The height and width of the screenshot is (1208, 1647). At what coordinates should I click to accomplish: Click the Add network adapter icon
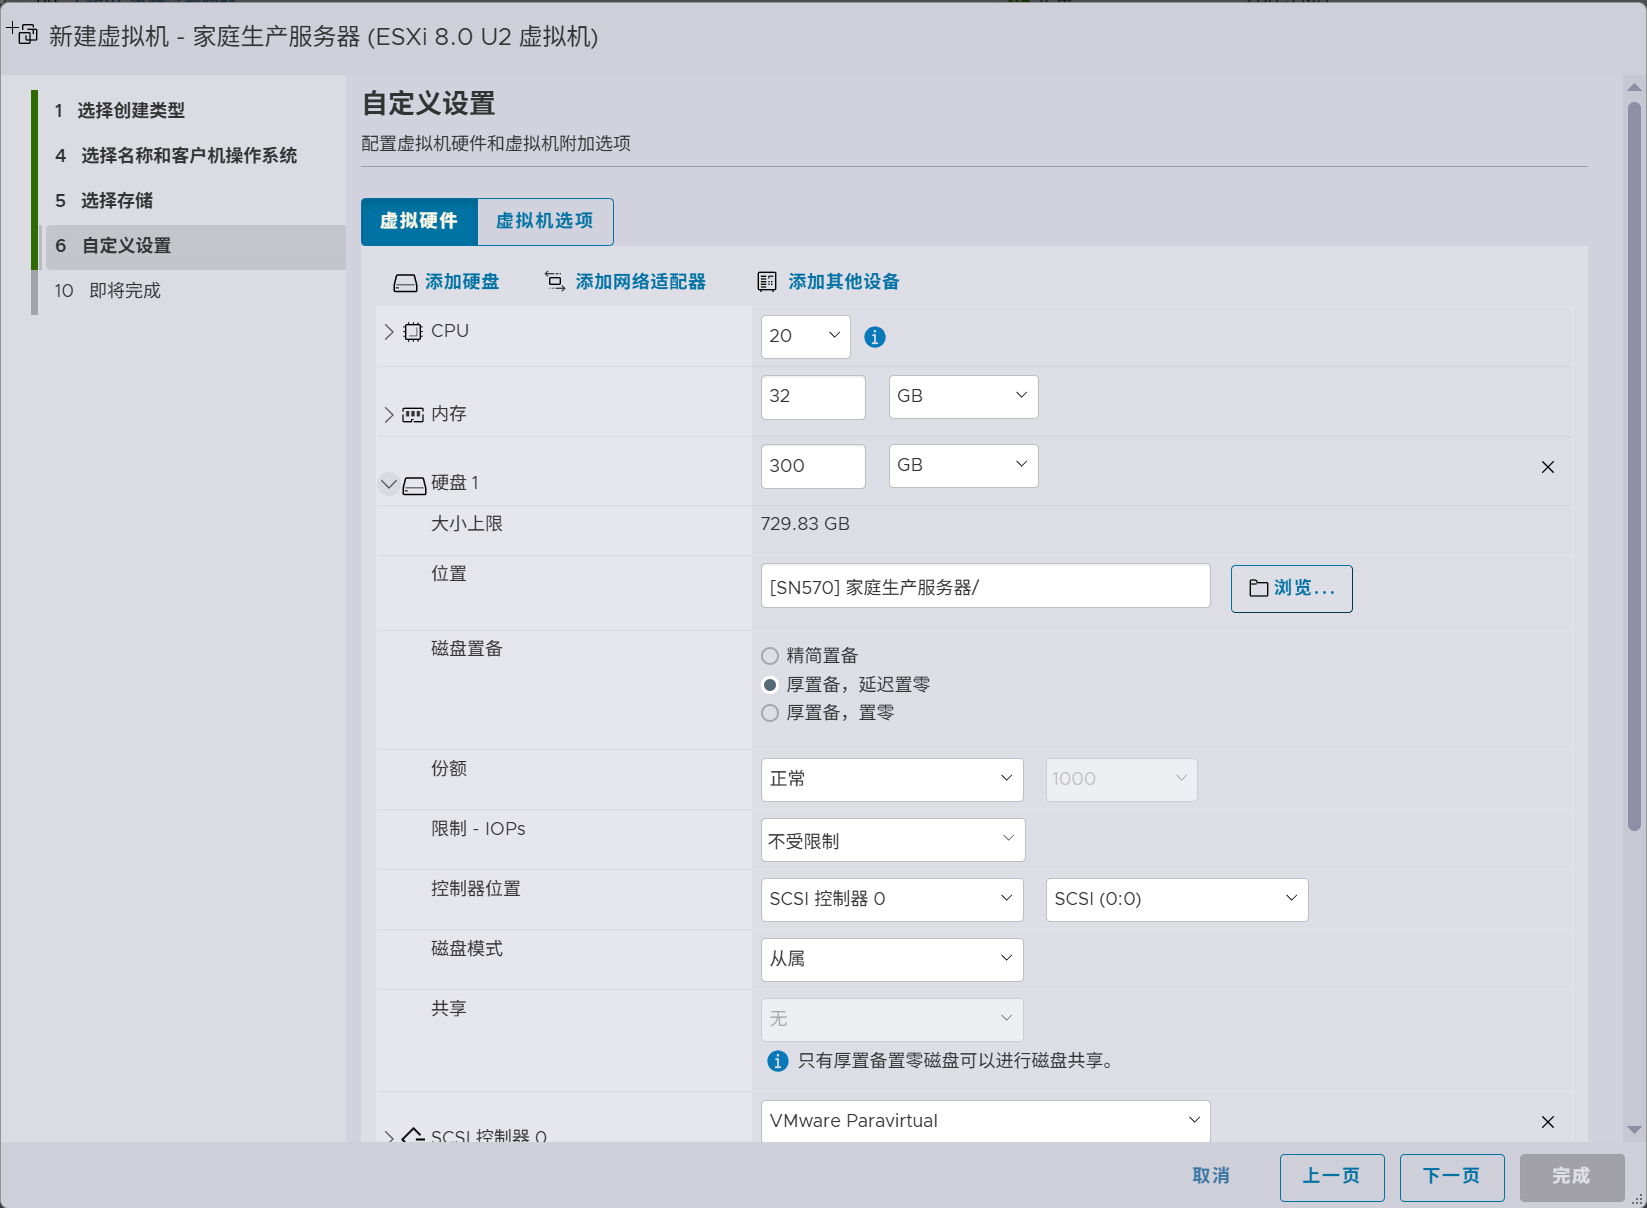click(555, 282)
